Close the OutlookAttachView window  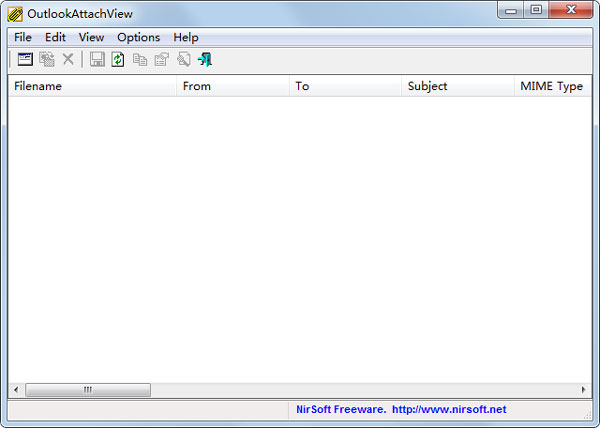click(x=571, y=10)
